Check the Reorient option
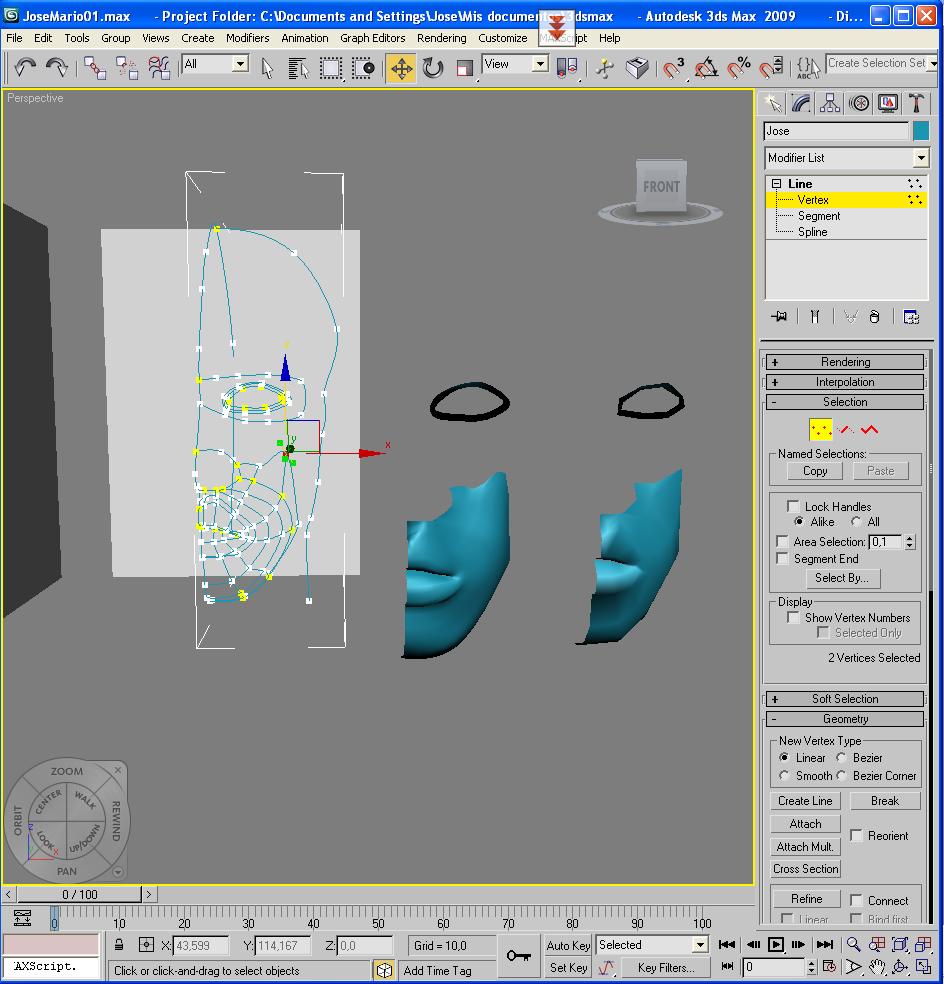Viewport: 944px width, 984px height. coord(856,835)
